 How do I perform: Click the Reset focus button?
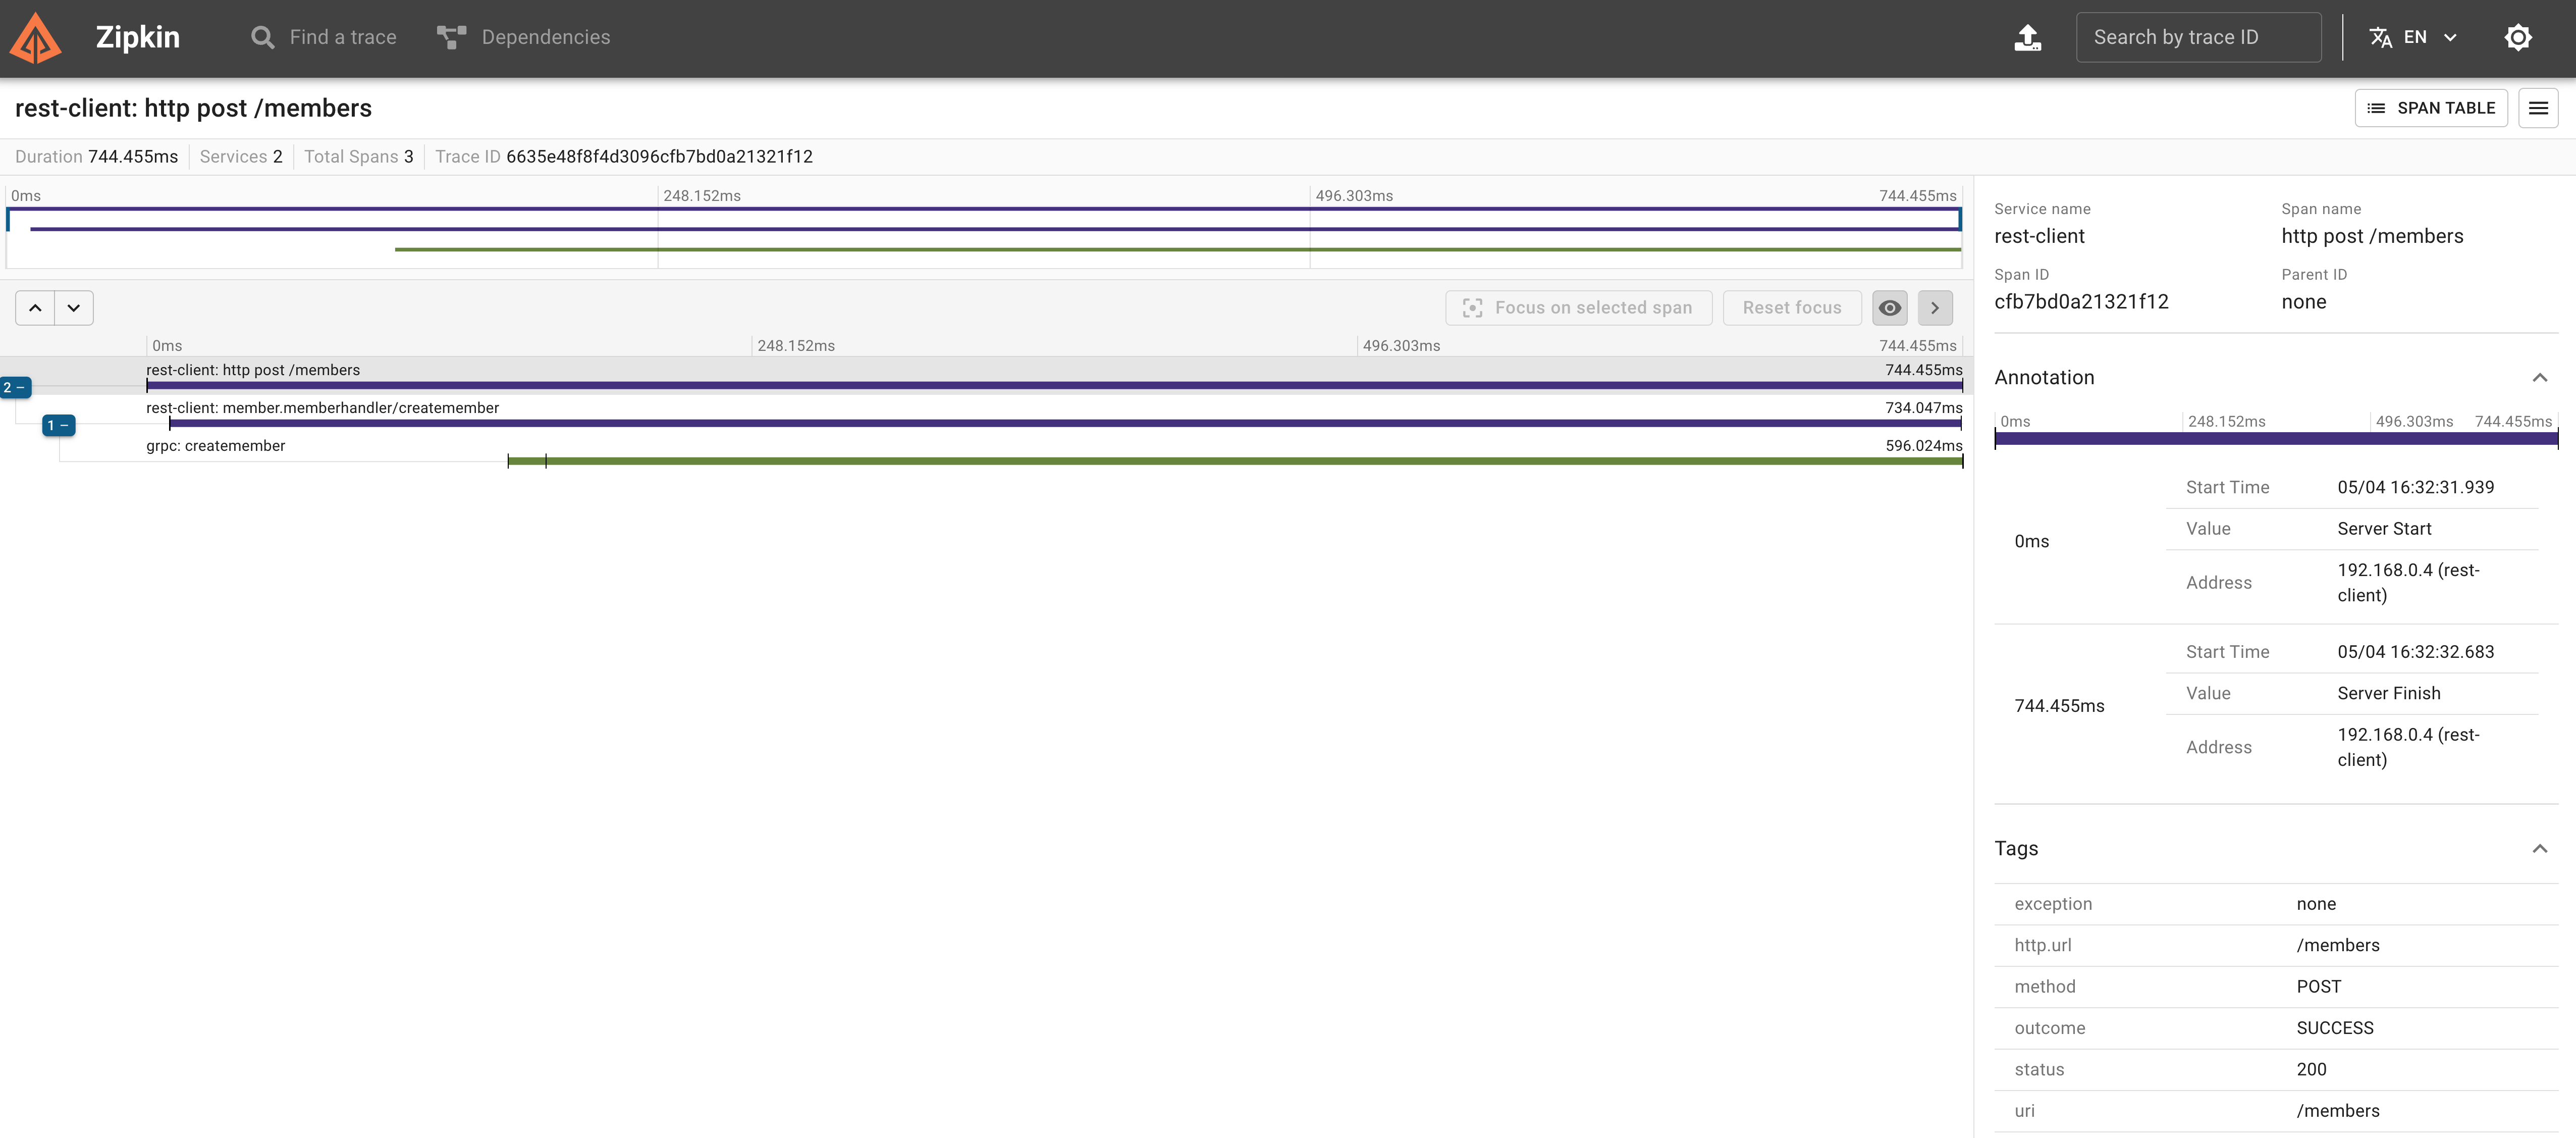[x=1791, y=308]
